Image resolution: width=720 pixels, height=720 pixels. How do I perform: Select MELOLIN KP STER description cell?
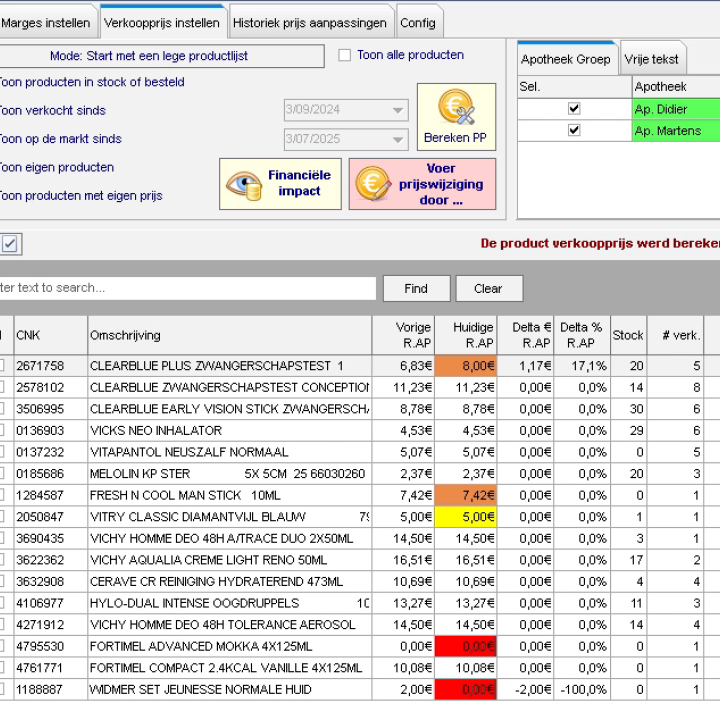tap(230, 473)
